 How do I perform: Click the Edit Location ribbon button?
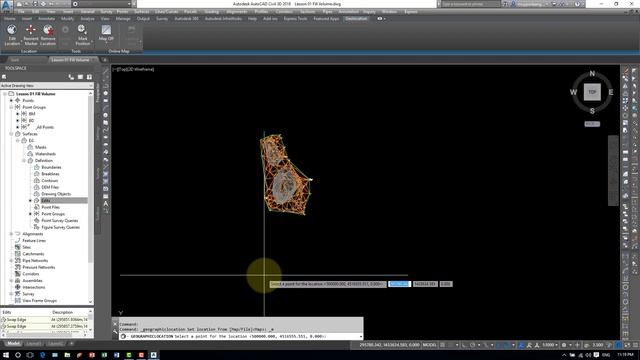(x=12, y=35)
